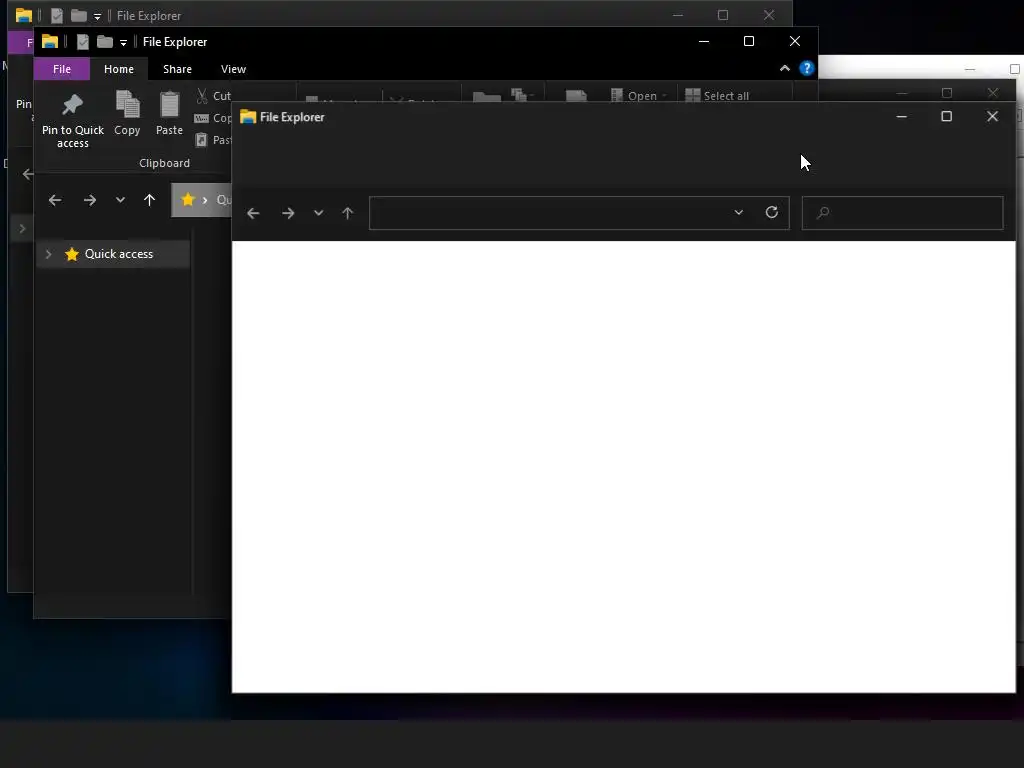The width and height of the screenshot is (1024, 768).
Task: Click Pin to Quick access in the ribbon
Action: point(72,120)
